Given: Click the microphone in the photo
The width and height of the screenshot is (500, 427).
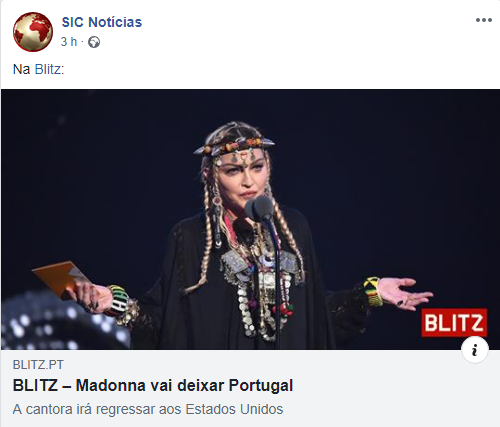Looking at the screenshot, I should click(x=260, y=208).
